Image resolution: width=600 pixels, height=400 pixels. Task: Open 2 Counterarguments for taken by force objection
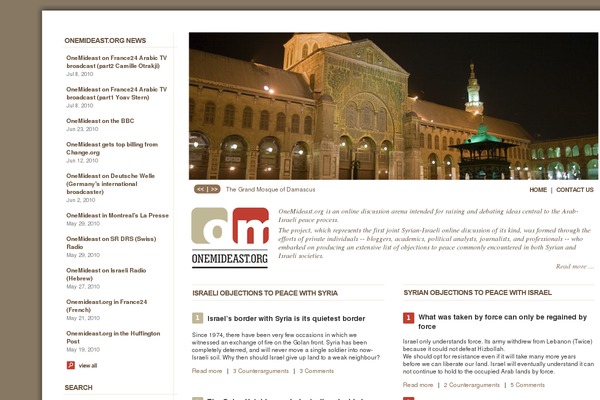click(472, 385)
